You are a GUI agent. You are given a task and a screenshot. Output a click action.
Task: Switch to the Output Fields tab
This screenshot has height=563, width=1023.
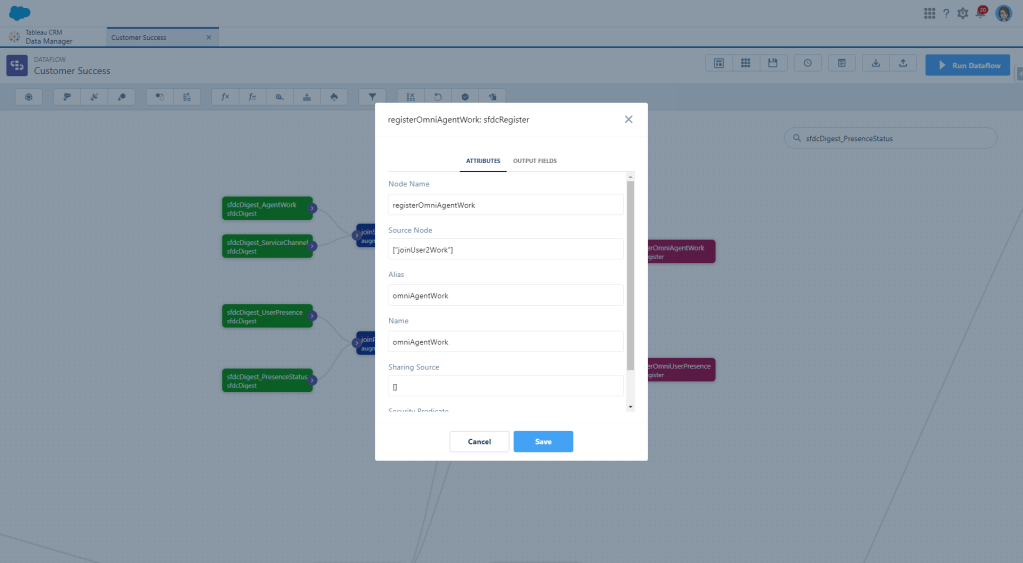535,161
